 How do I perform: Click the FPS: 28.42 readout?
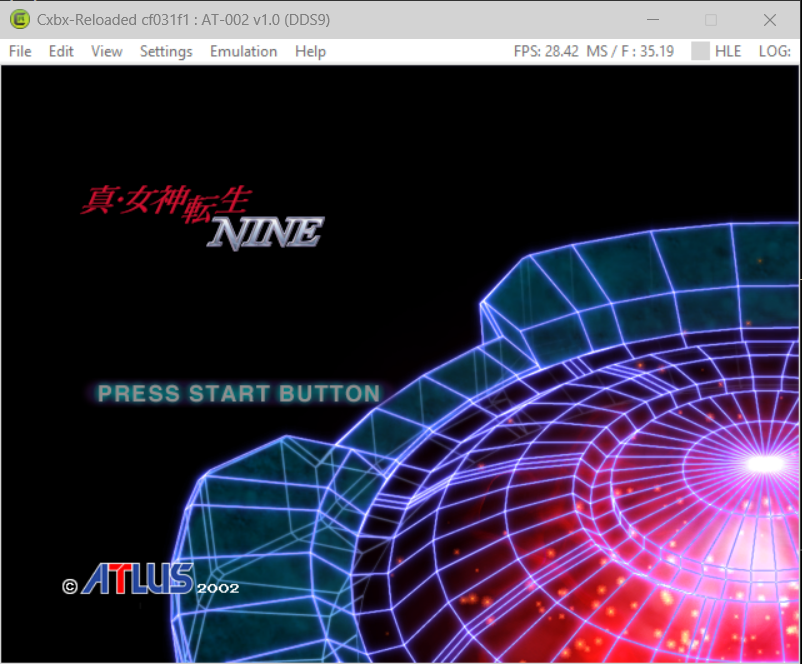click(x=546, y=51)
